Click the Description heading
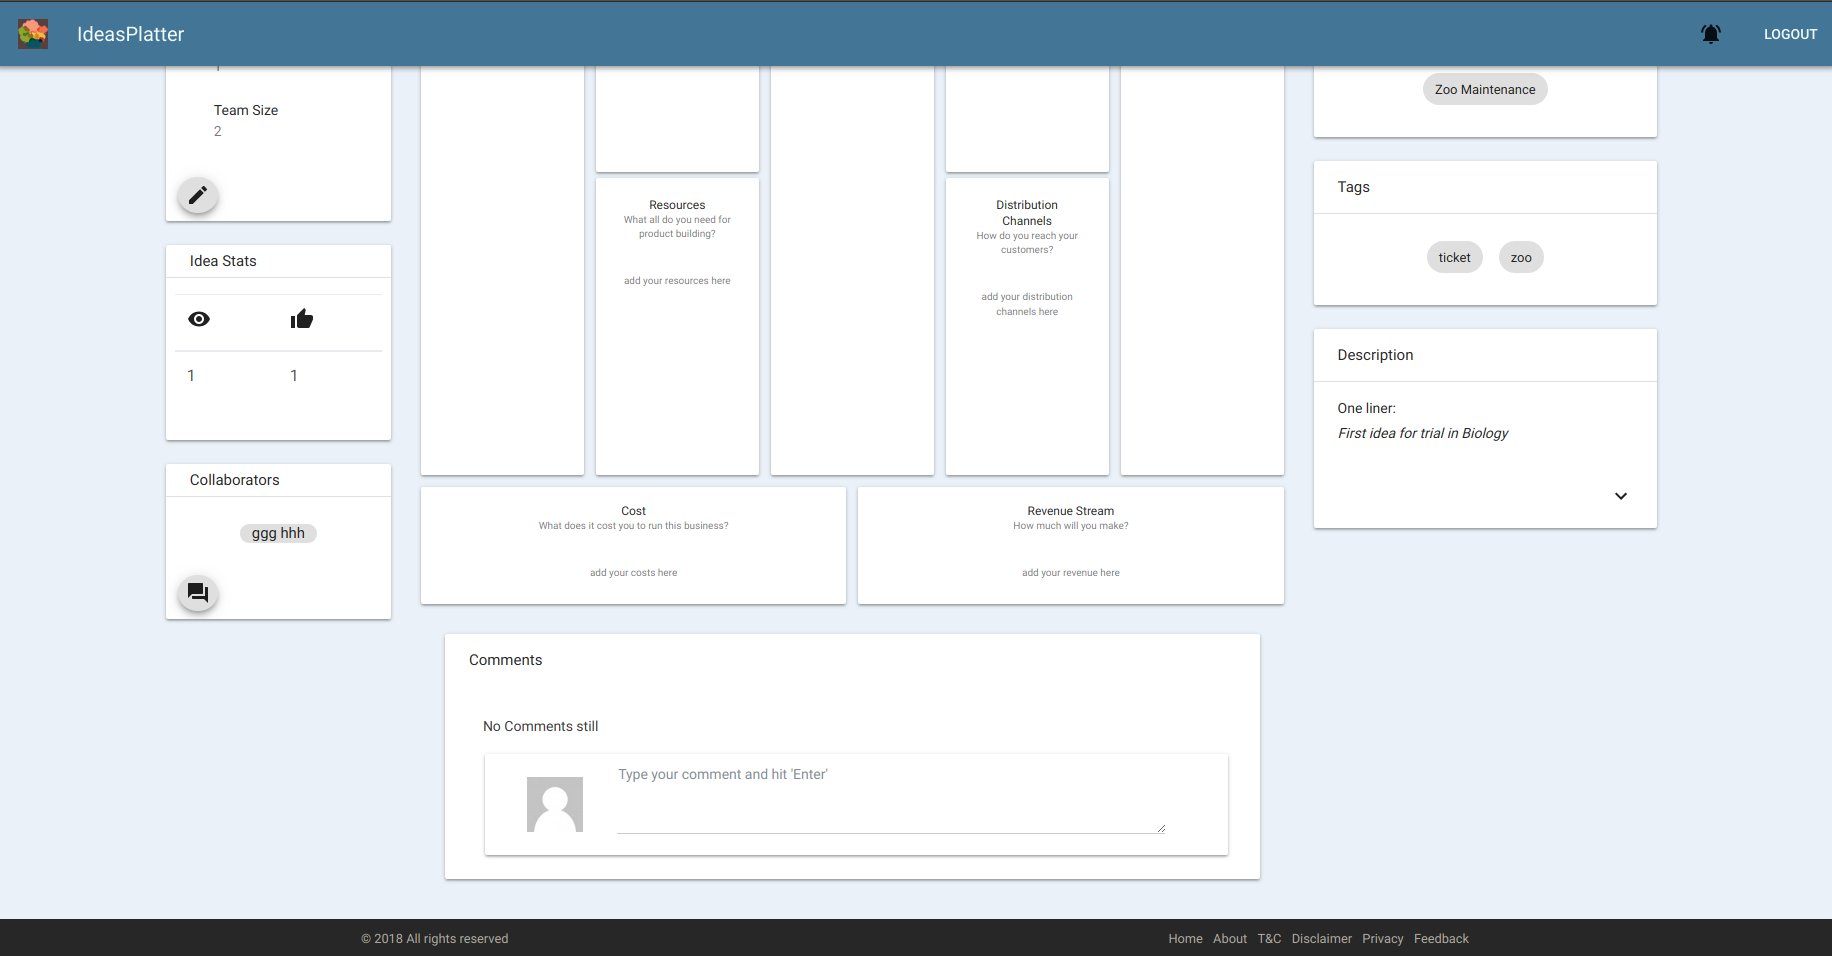This screenshot has height=956, width=1832. [1375, 355]
